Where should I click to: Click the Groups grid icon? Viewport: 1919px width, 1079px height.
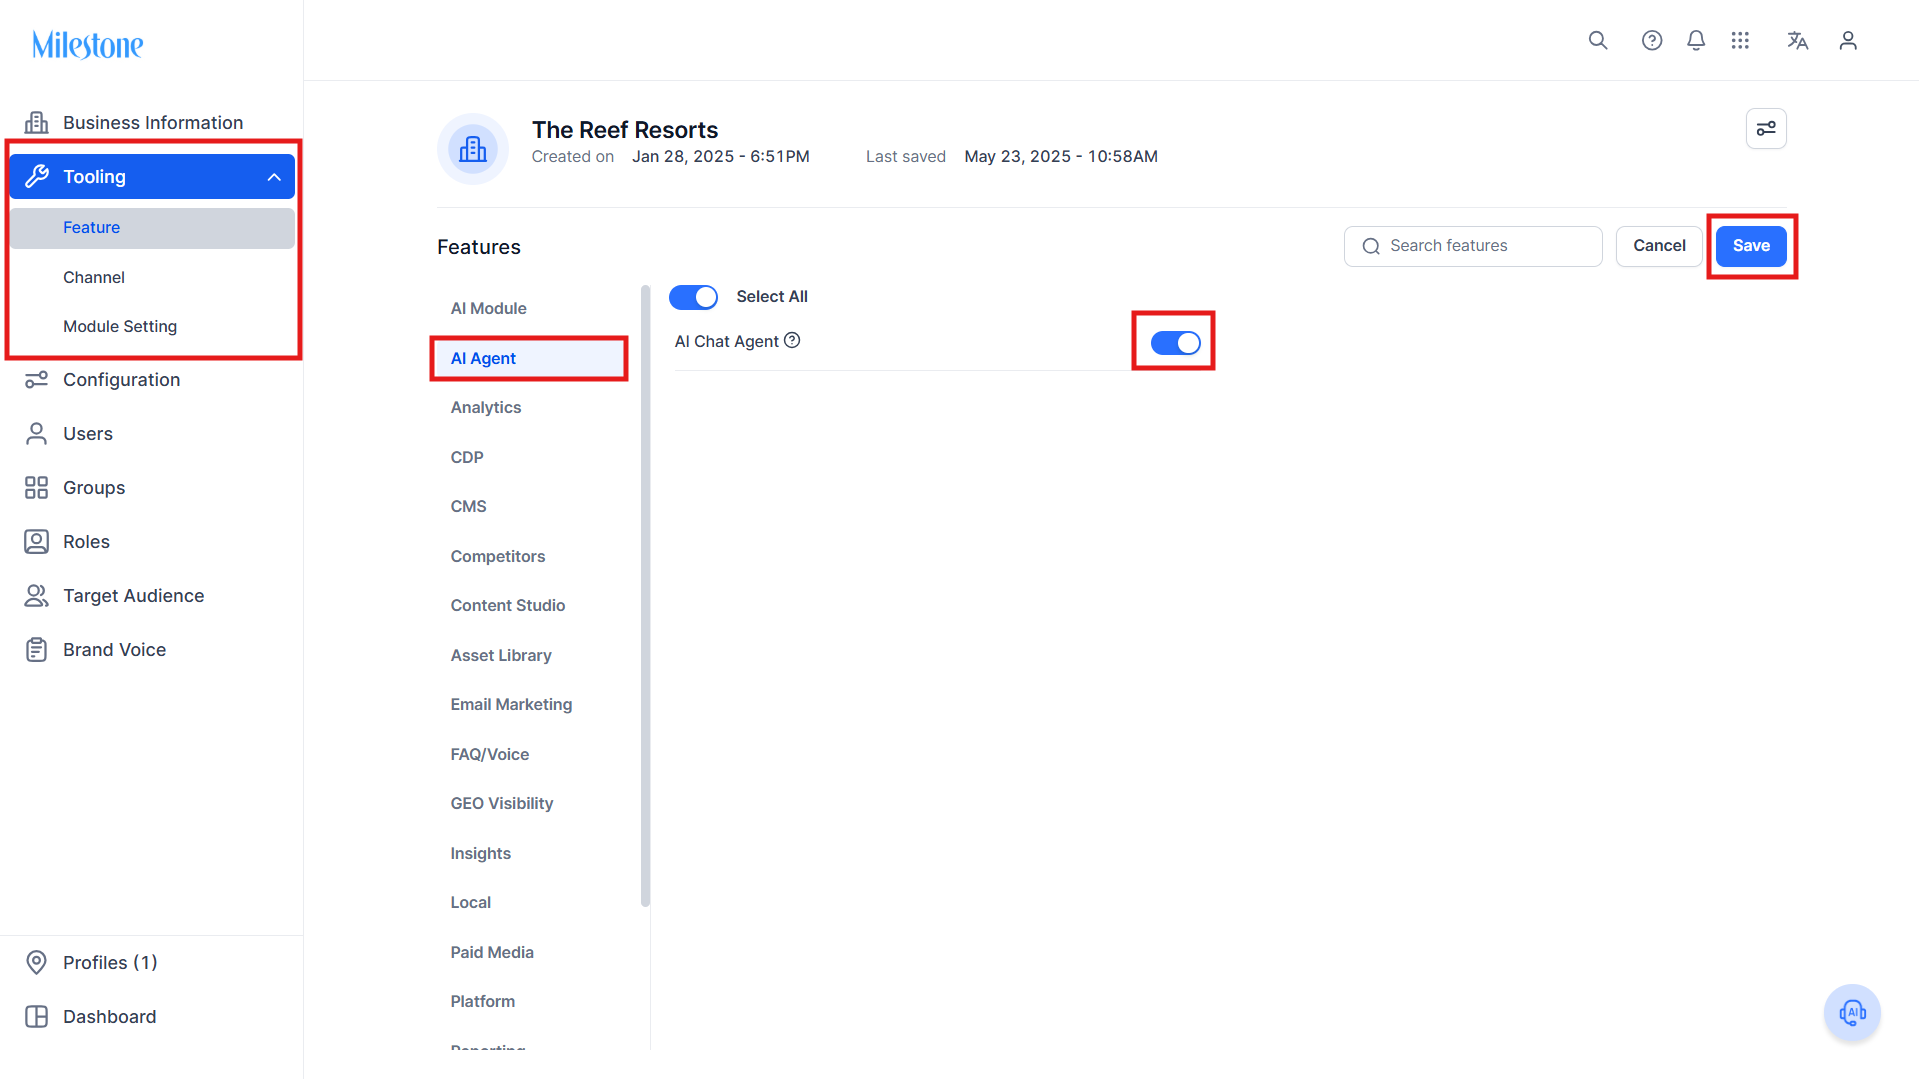pos(36,488)
